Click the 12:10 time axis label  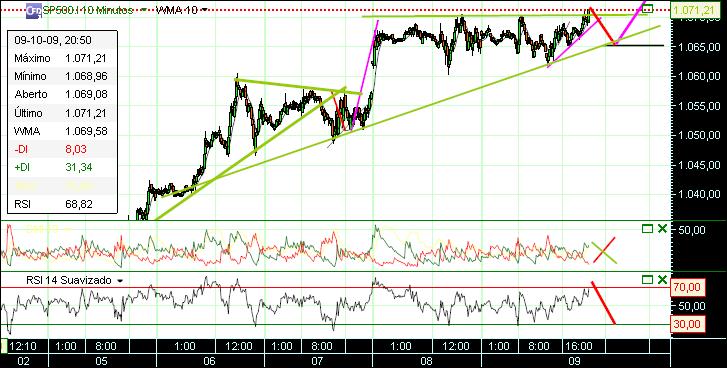tap(23, 346)
